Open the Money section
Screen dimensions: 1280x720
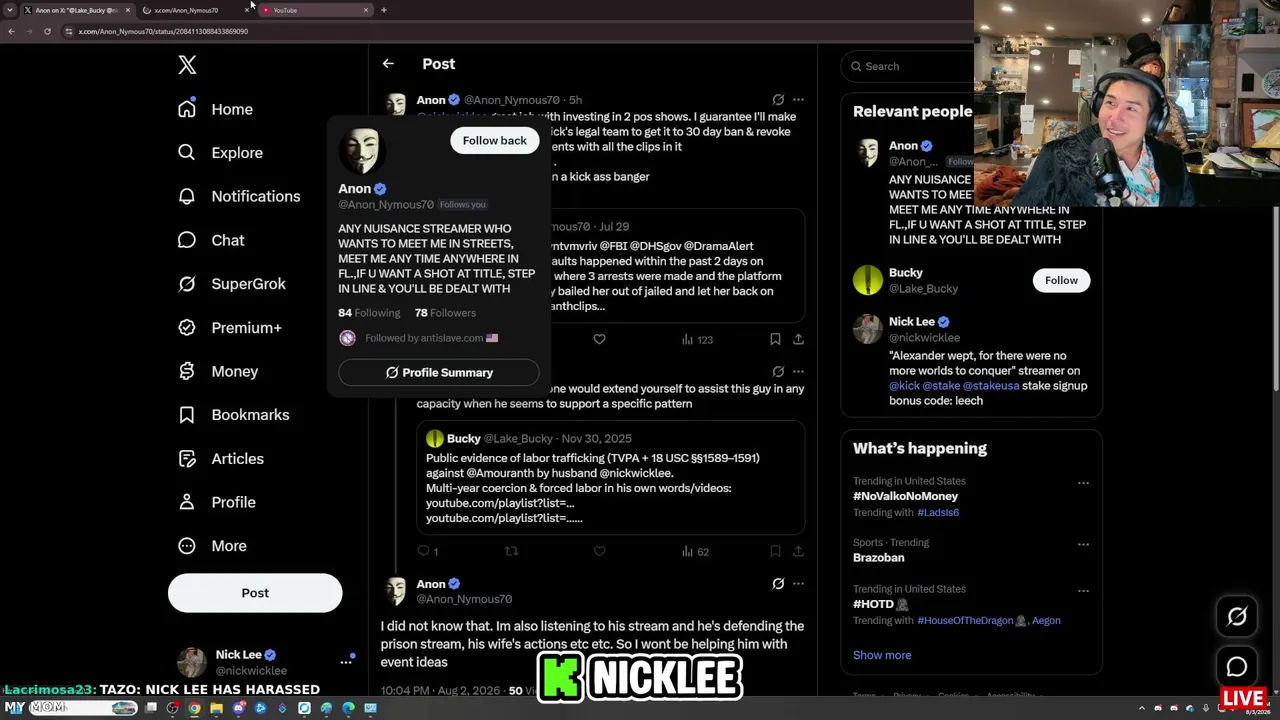coord(218,371)
